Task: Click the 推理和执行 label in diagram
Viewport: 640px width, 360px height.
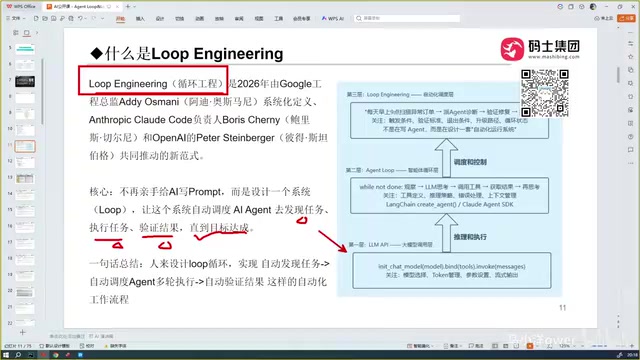Action: [x=470, y=237]
